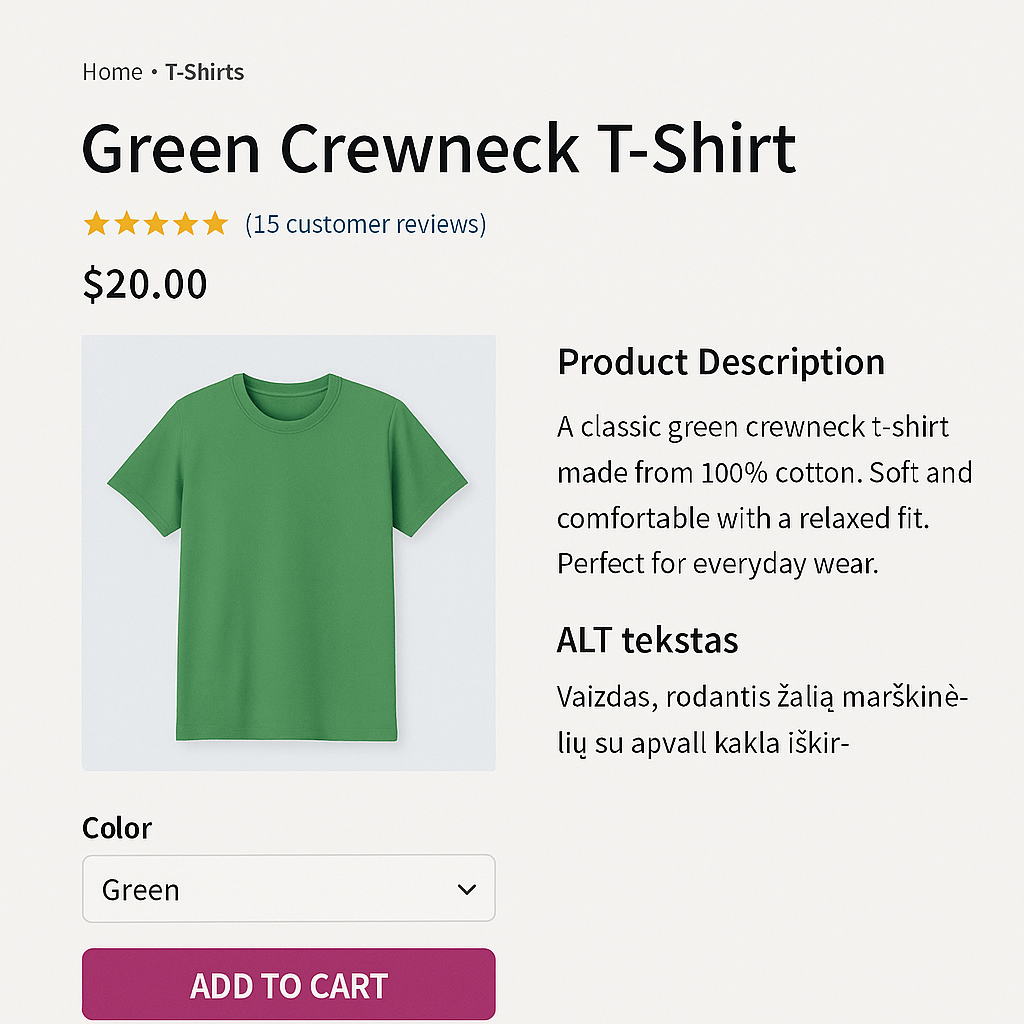Screen dimensions: 1024x1024
Task: Click the second rating star
Action: coord(126,224)
